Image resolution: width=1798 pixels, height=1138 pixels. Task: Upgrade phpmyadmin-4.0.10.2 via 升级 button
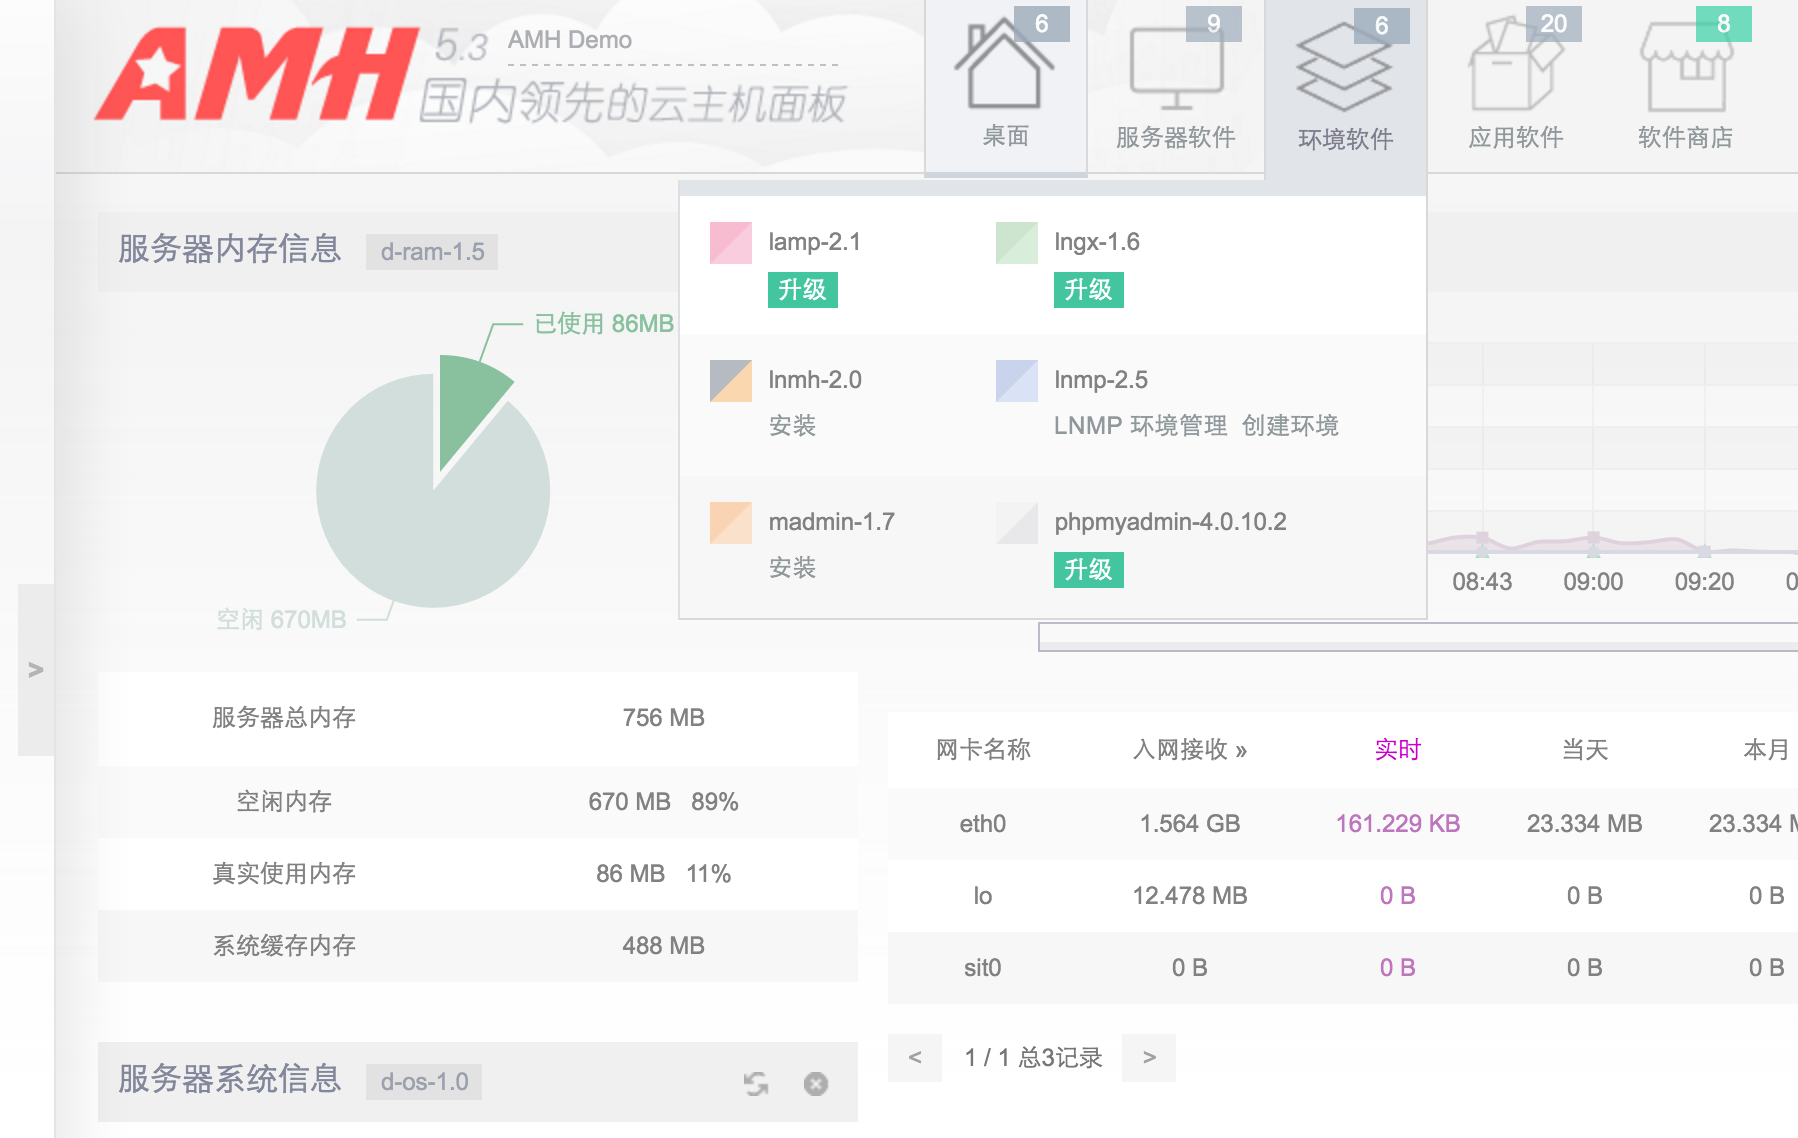pyautogui.click(x=1088, y=570)
